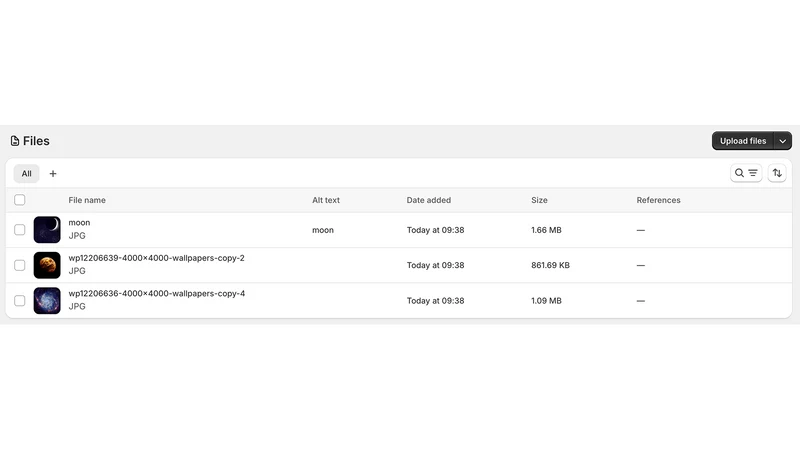Open the sort options arrows icon
Screen dimensions: 800x450
(777, 173)
